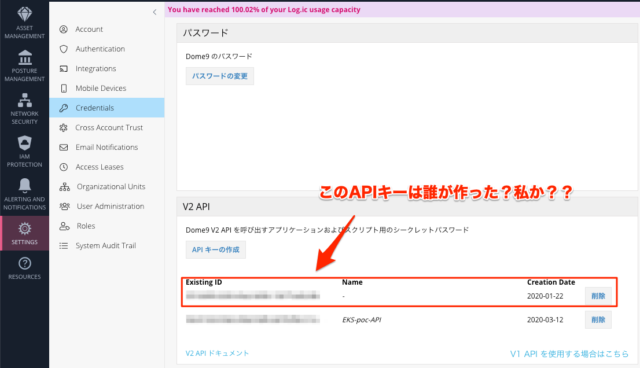The width and height of the screenshot is (640, 368).
Task: Click the Email Notifications envelope icon
Action: [64, 147]
